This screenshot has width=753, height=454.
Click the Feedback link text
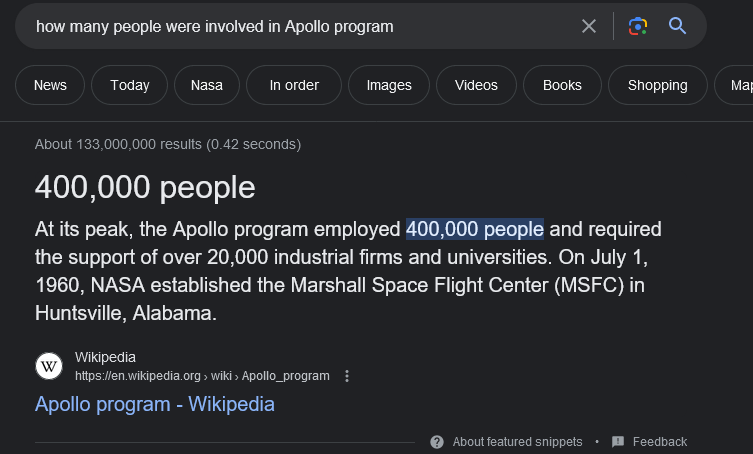point(660,442)
